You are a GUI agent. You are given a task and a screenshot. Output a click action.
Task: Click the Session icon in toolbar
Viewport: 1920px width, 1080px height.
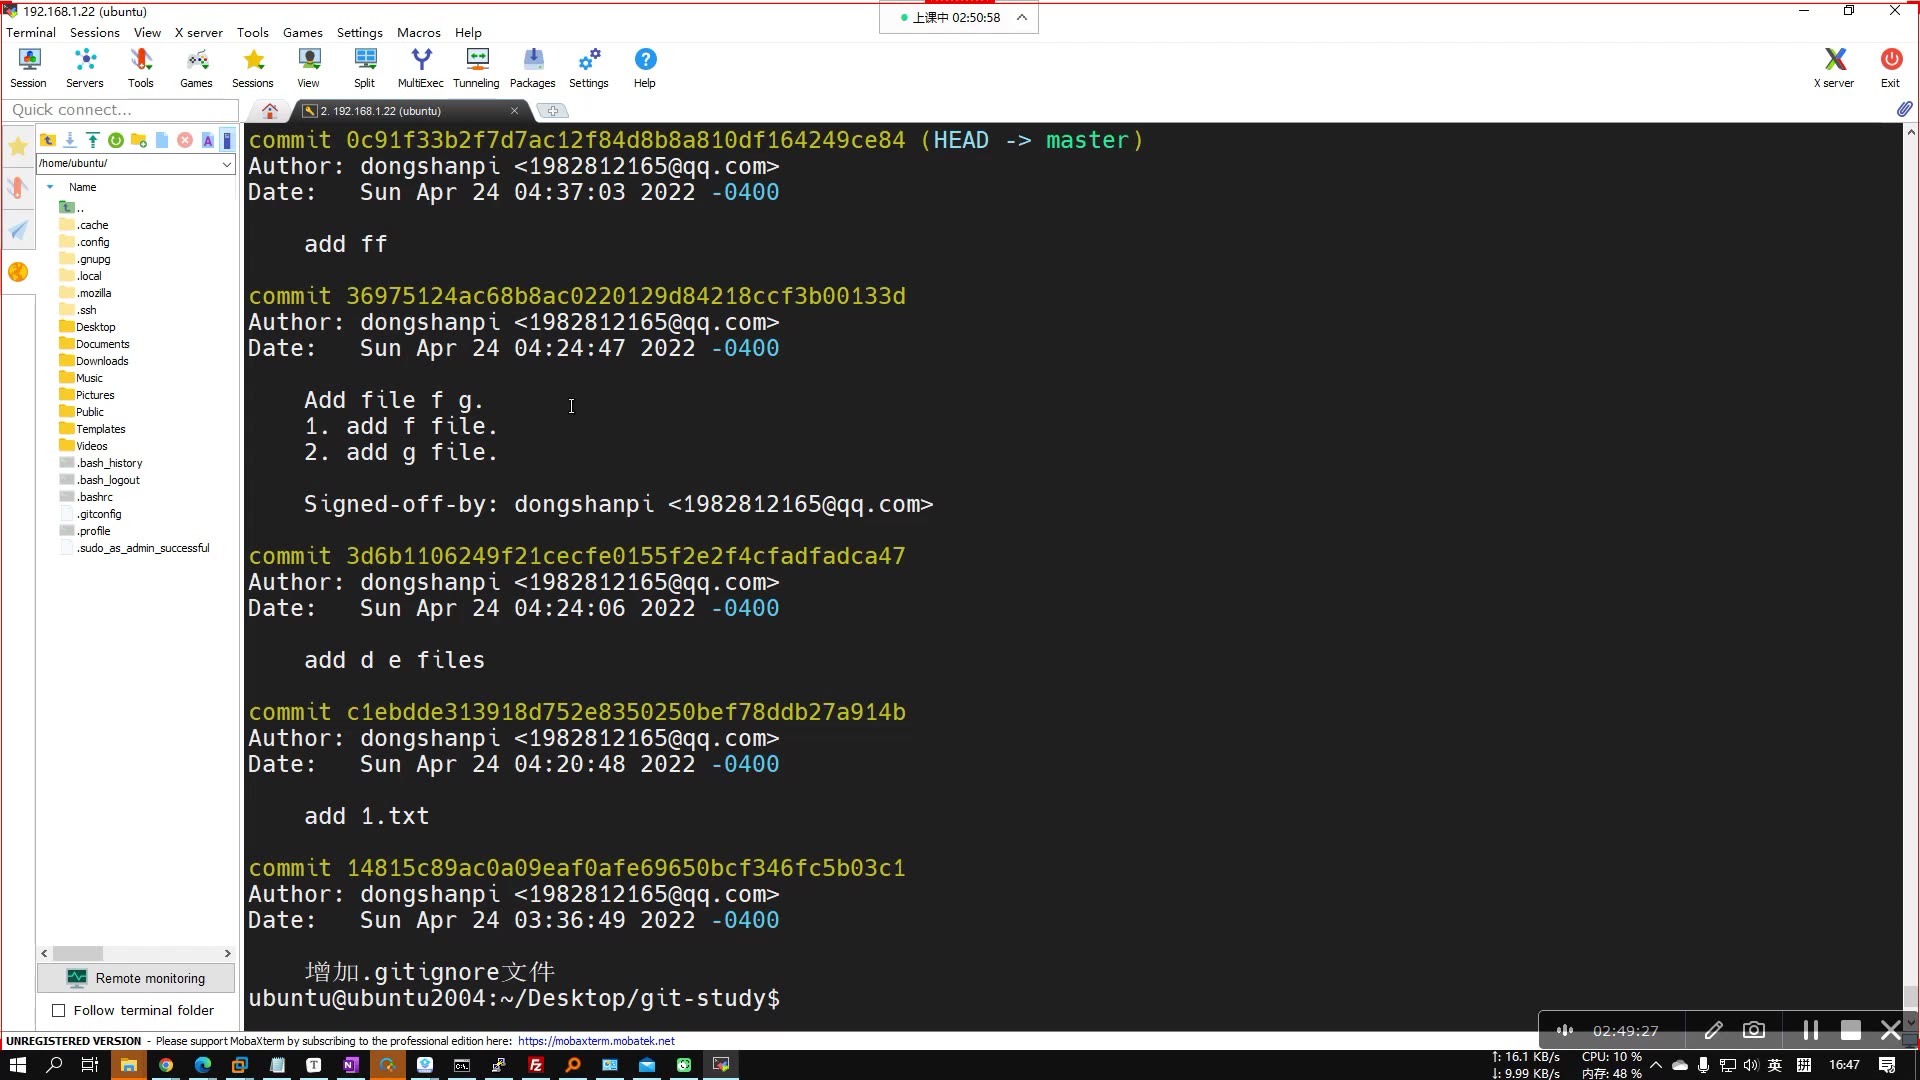[x=28, y=67]
